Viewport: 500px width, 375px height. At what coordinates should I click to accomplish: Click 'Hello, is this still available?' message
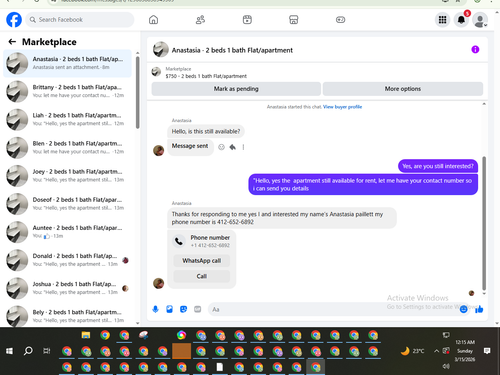206,132
